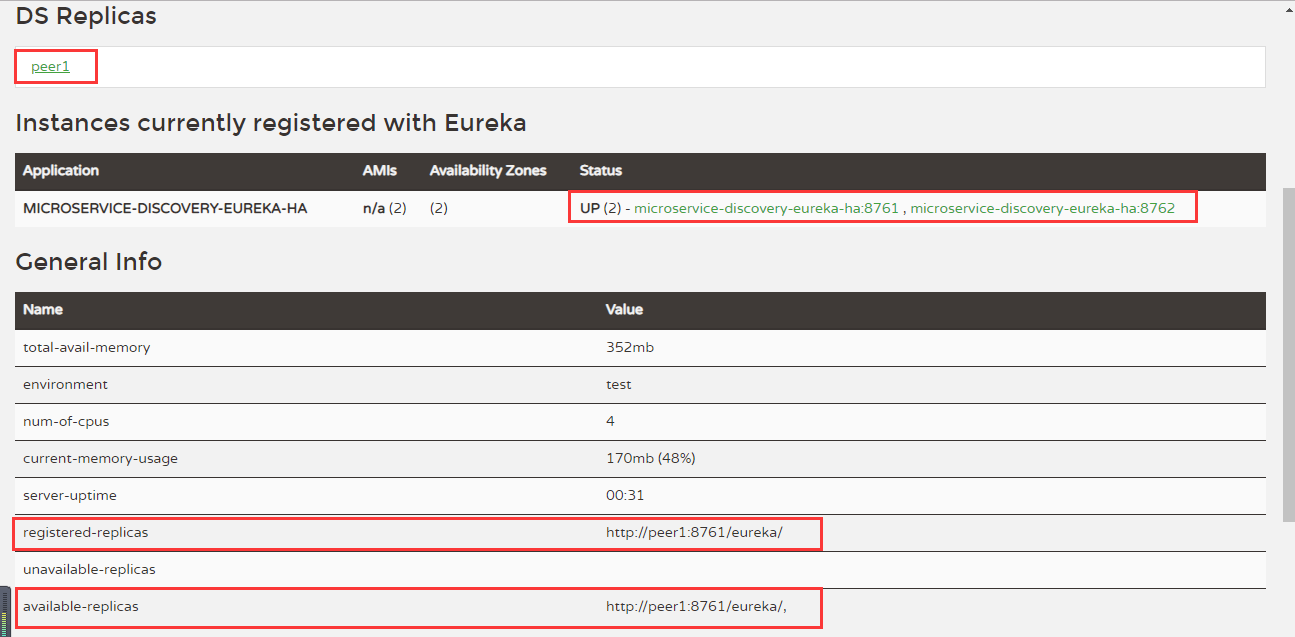Select the current-memory-usage row name

pyautogui.click(x=100, y=458)
